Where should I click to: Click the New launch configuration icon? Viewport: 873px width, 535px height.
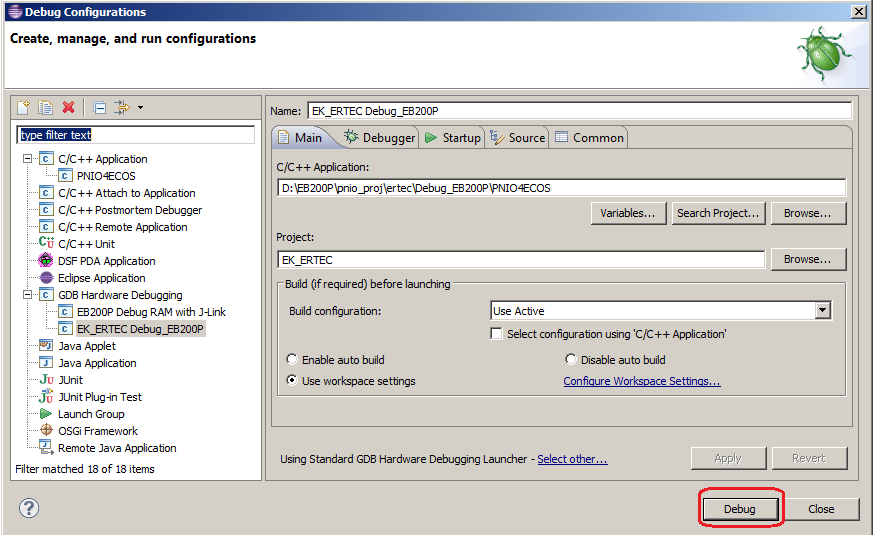[x=23, y=107]
